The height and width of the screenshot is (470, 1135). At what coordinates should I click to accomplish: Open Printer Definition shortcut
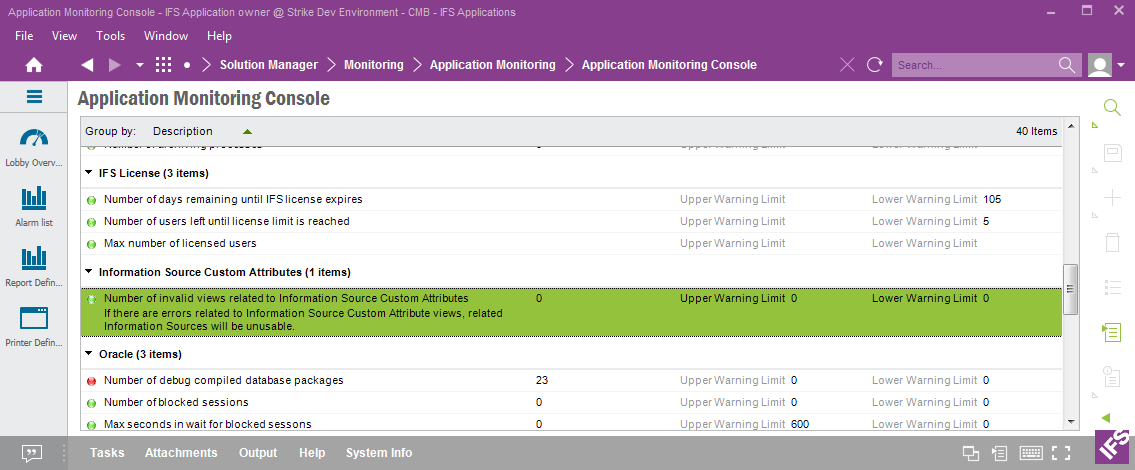click(x=34, y=327)
